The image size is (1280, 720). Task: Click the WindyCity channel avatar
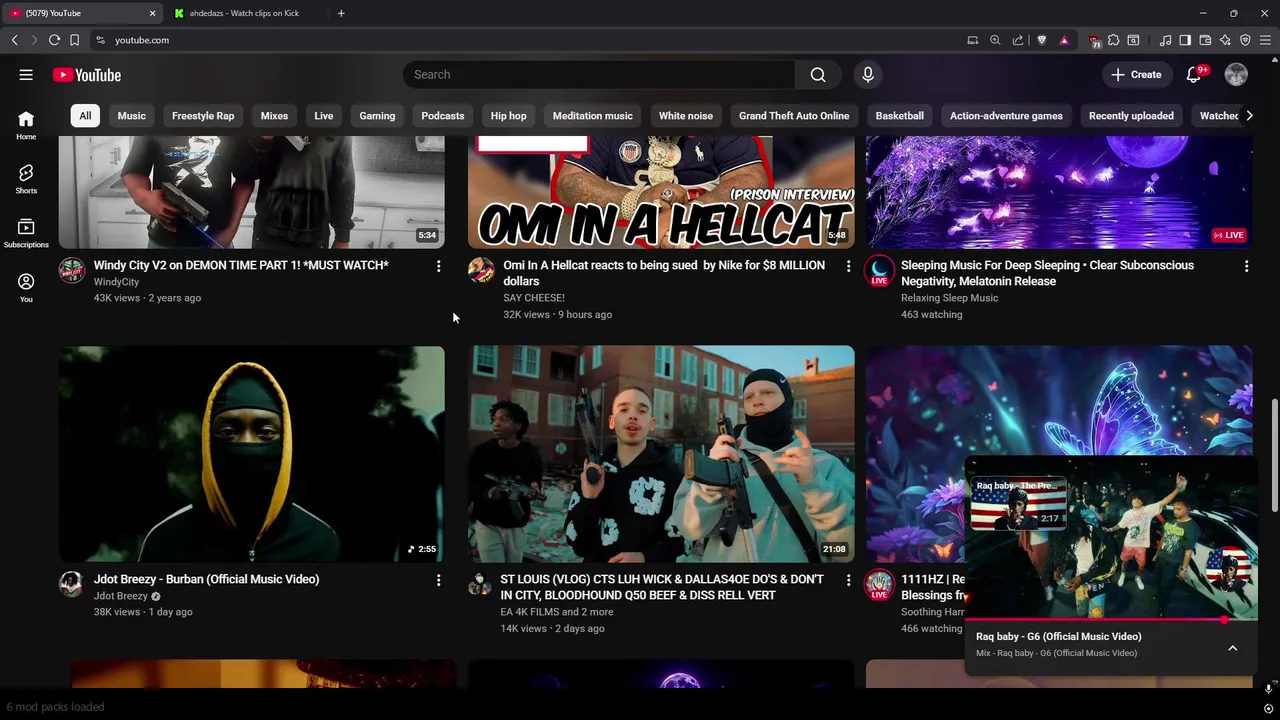pos(71,270)
